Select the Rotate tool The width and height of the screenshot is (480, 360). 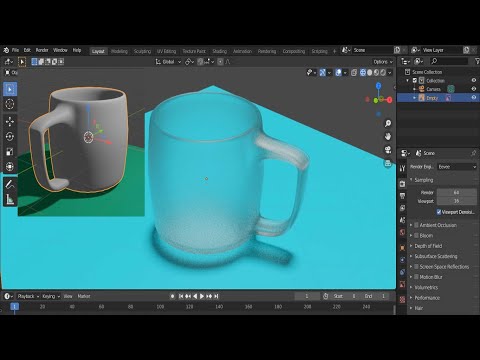coord(10,136)
